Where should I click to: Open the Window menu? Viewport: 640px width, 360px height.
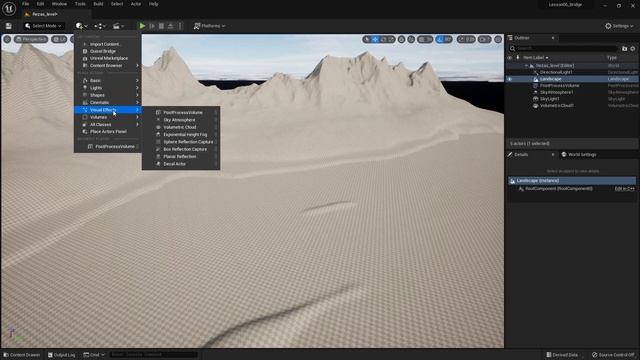[x=59, y=4]
